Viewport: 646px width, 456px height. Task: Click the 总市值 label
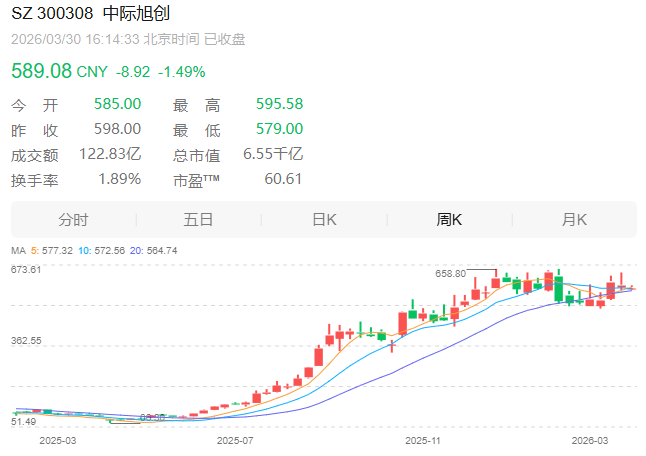pyautogui.click(x=197, y=155)
